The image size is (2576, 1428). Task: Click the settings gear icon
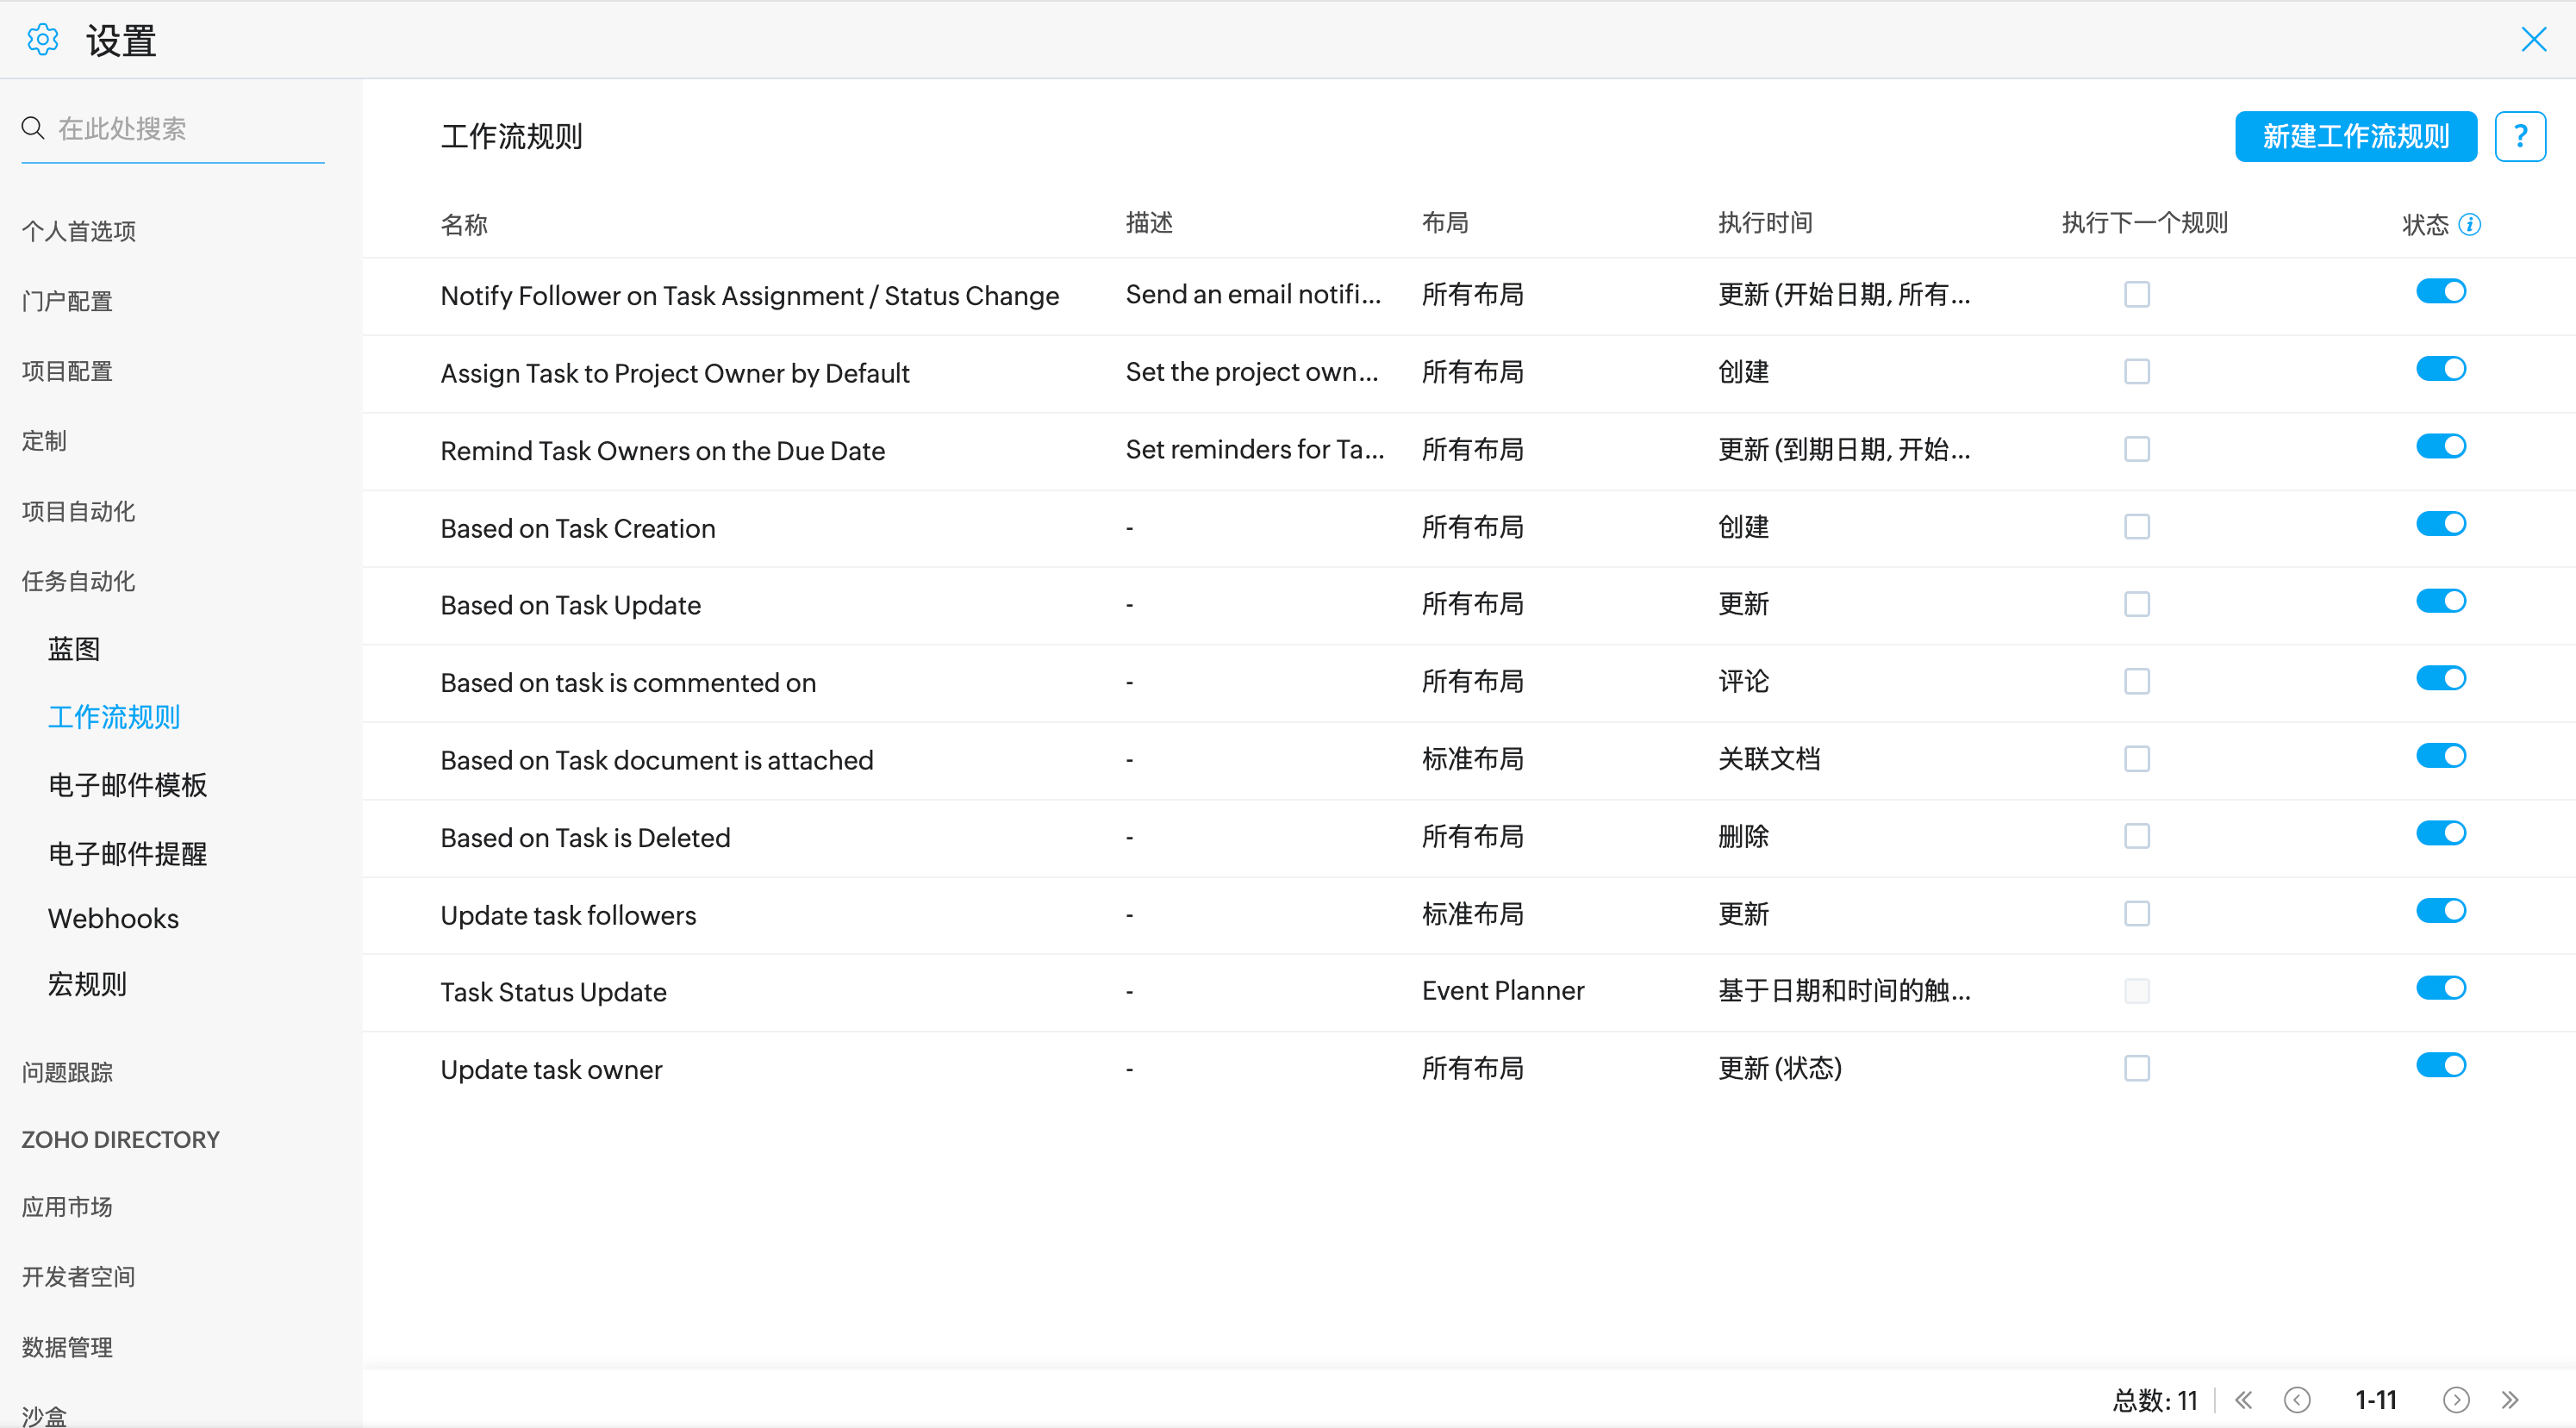[x=42, y=40]
